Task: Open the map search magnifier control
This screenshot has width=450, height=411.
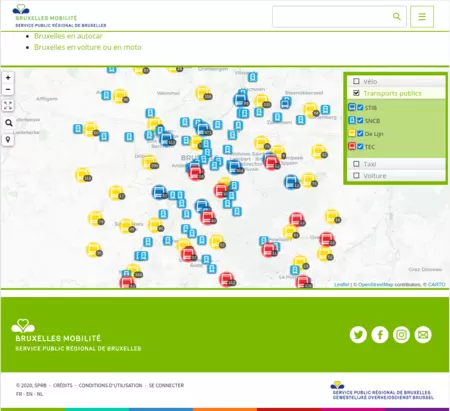Action: pyautogui.click(x=8, y=123)
